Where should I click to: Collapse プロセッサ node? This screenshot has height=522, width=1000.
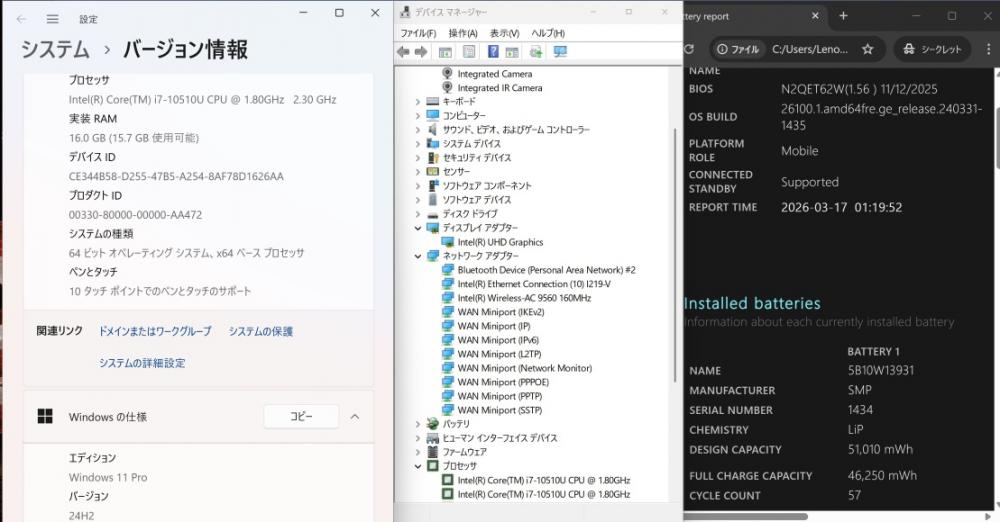tap(418, 466)
